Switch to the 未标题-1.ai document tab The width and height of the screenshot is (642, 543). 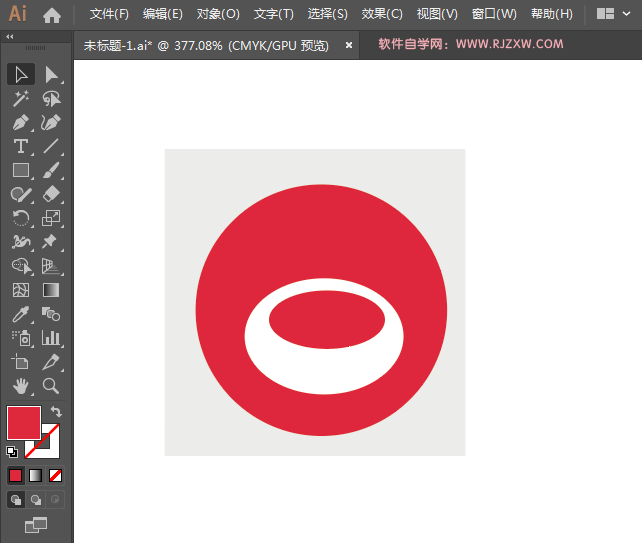pyautogui.click(x=206, y=45)
